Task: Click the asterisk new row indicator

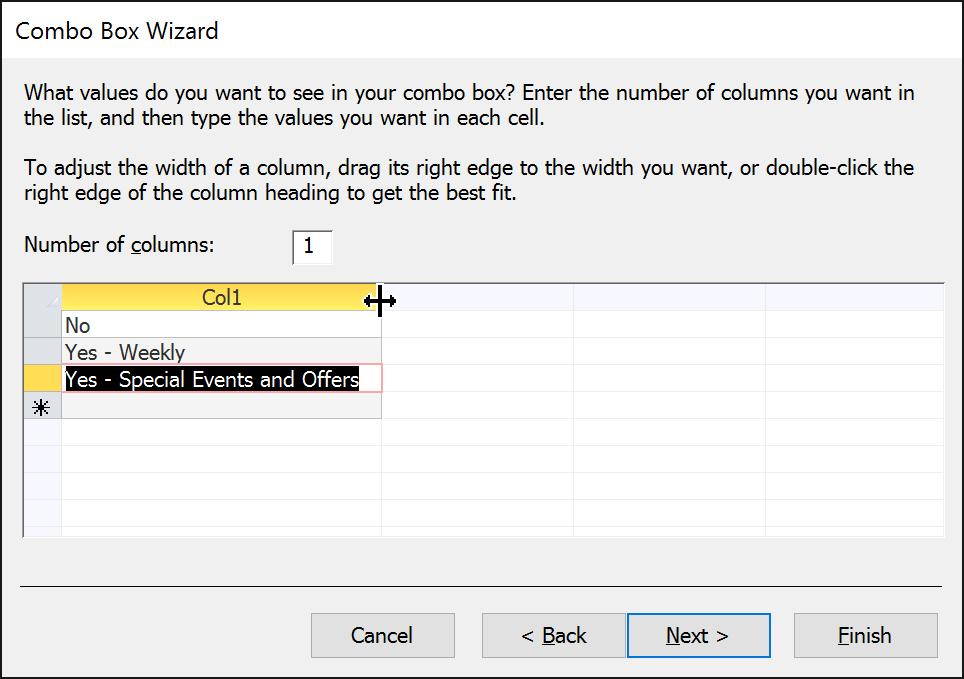Action: click(42, 406)
